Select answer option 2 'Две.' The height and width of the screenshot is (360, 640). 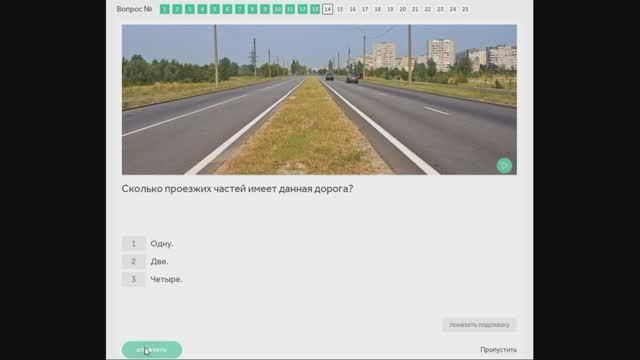click(145, 262)
